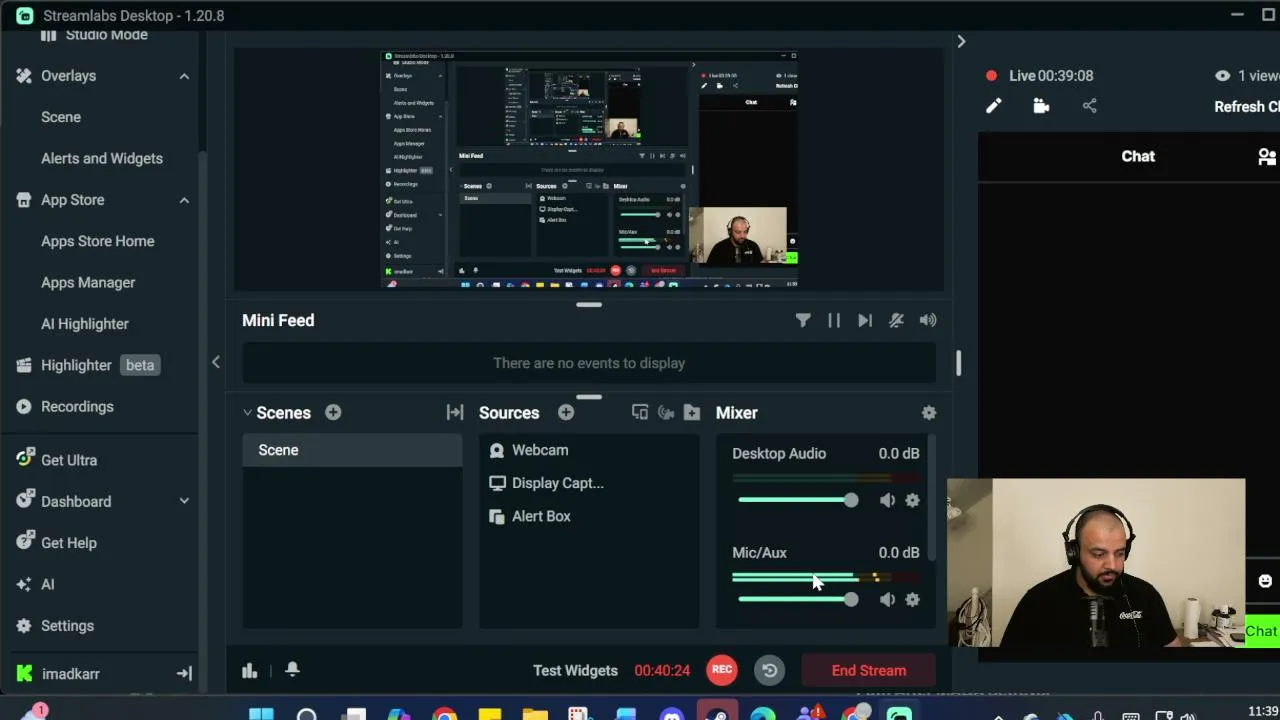Open chat emoji picker

click(x=1265, y=581)
